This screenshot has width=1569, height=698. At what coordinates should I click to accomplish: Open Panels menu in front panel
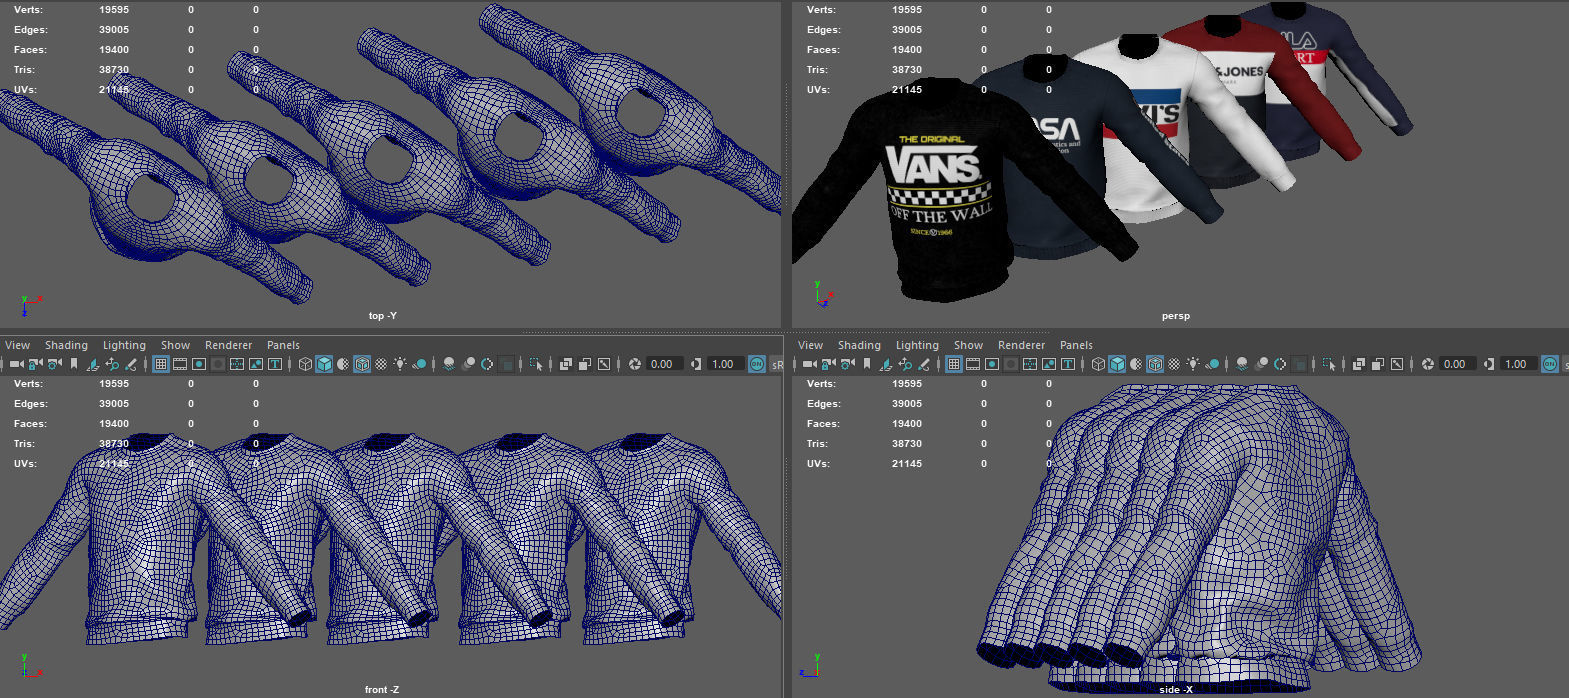click(x=283, y=345)
